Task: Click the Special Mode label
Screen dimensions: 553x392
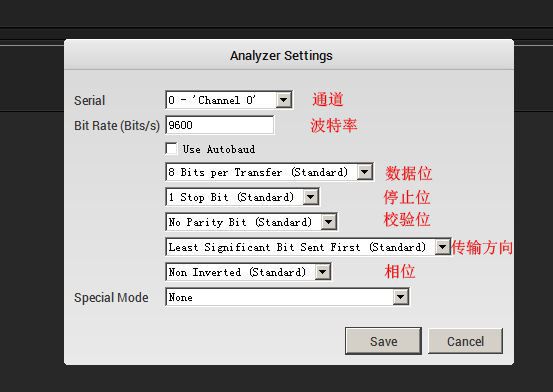Action: (111, 297)
